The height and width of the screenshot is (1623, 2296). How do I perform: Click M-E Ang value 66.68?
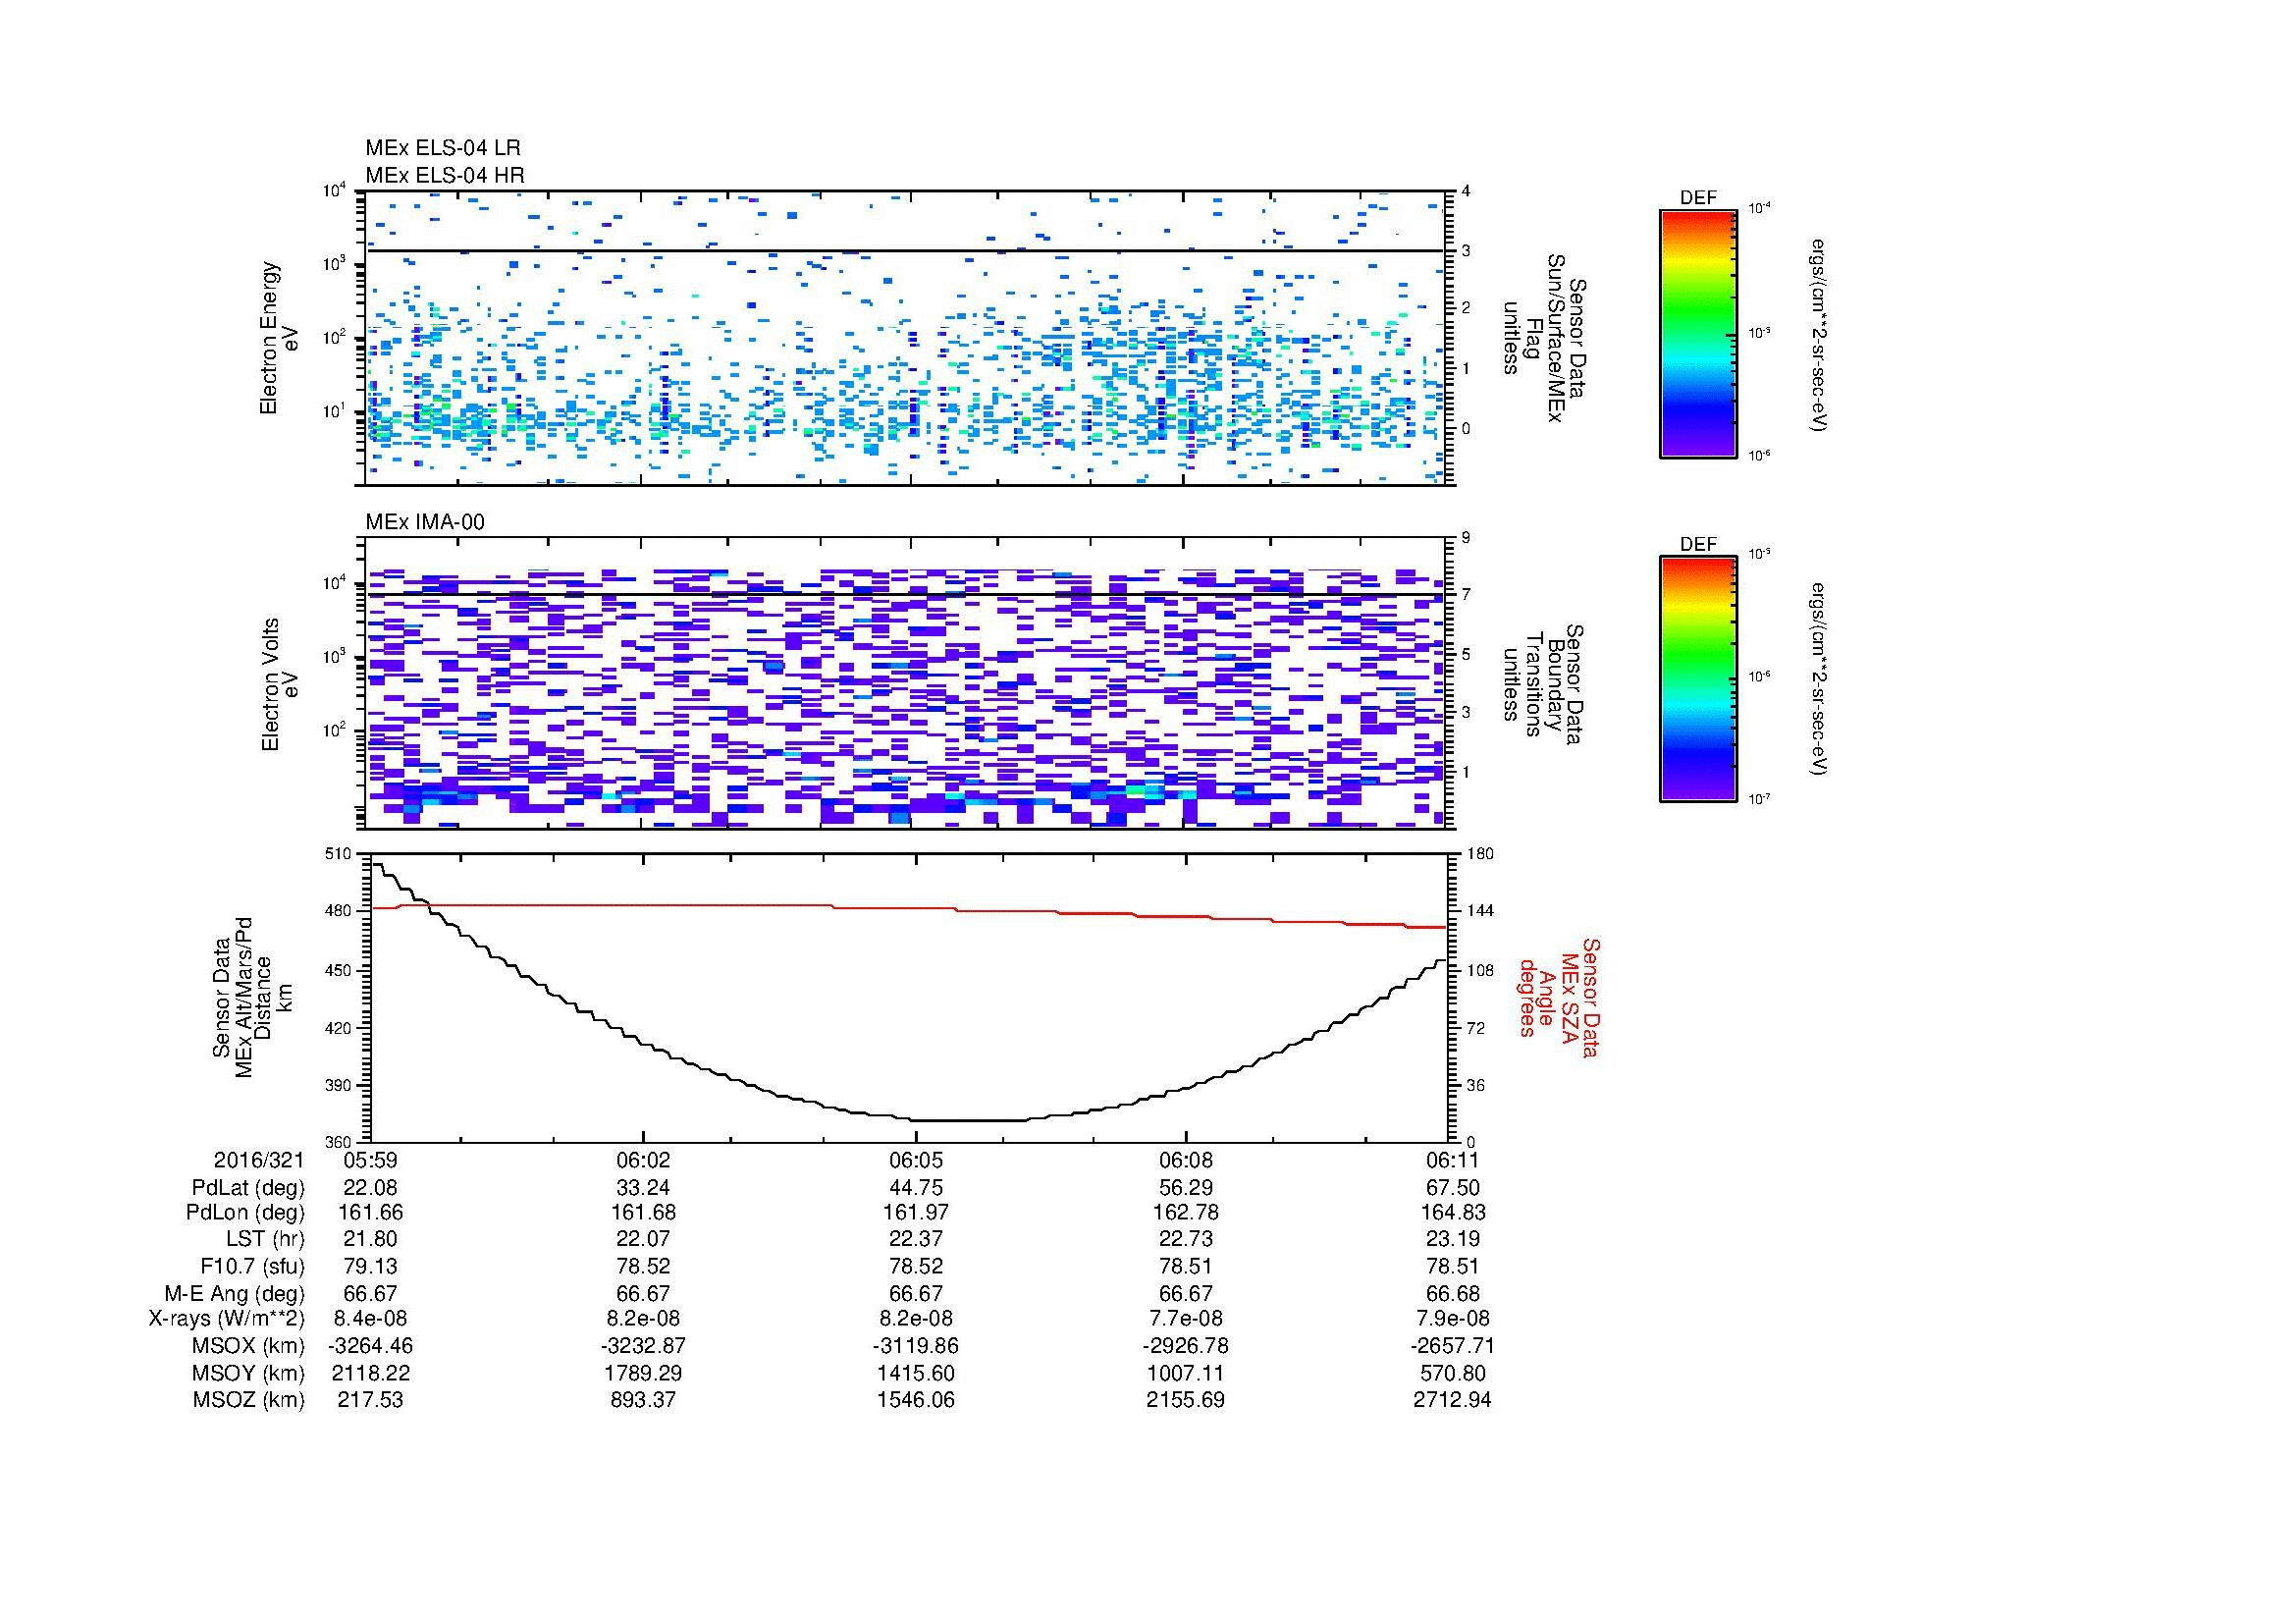[x=1452, y=1294]
